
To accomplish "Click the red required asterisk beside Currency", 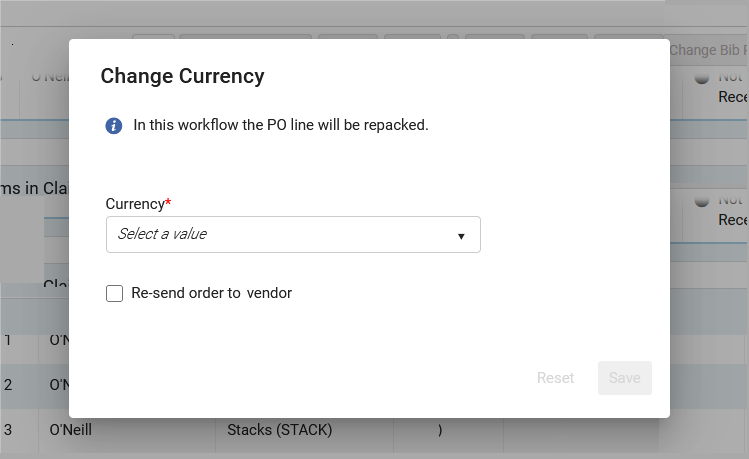I will tap(168, 203).
